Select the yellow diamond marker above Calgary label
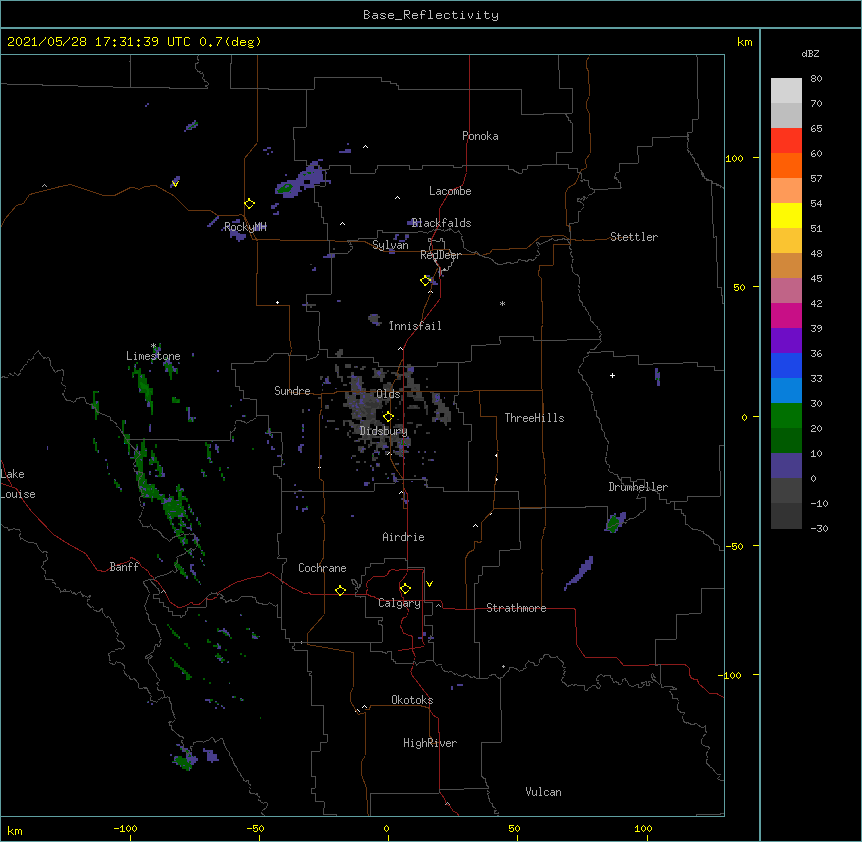The width and height of the screenshot is (862, 842). click(405, 589)
